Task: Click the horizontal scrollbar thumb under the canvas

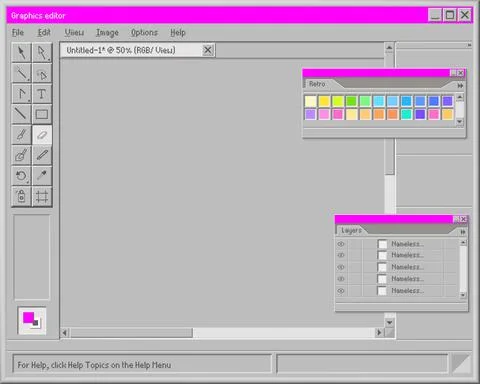Action: (131, 332)
